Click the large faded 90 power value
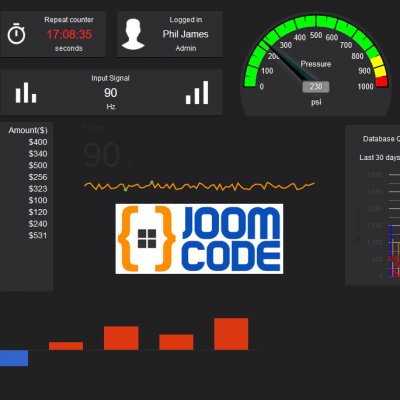The width and height of the screenshot is (400, 400). 101,155
